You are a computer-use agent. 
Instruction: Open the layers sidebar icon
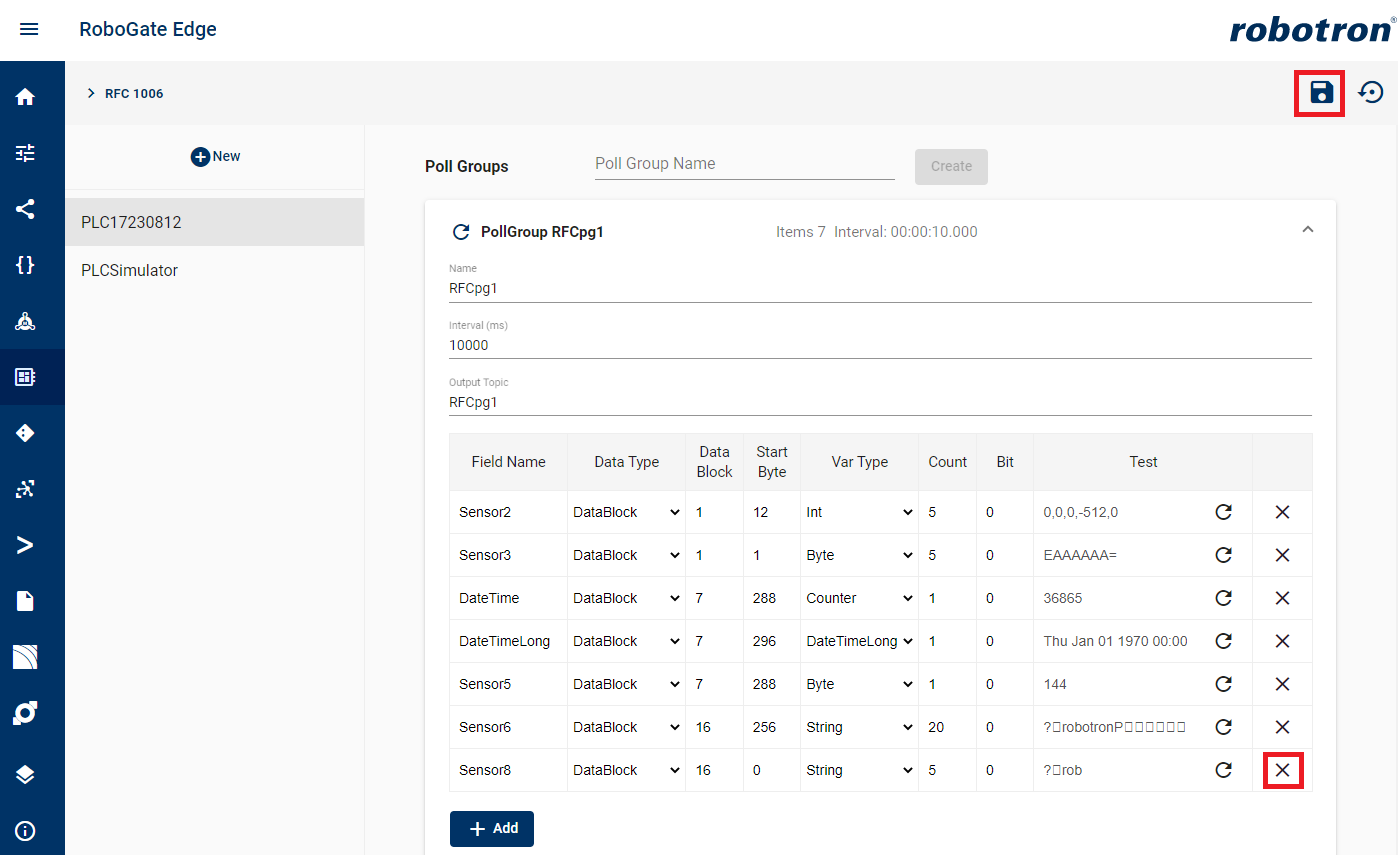click(x=25, y=775)
